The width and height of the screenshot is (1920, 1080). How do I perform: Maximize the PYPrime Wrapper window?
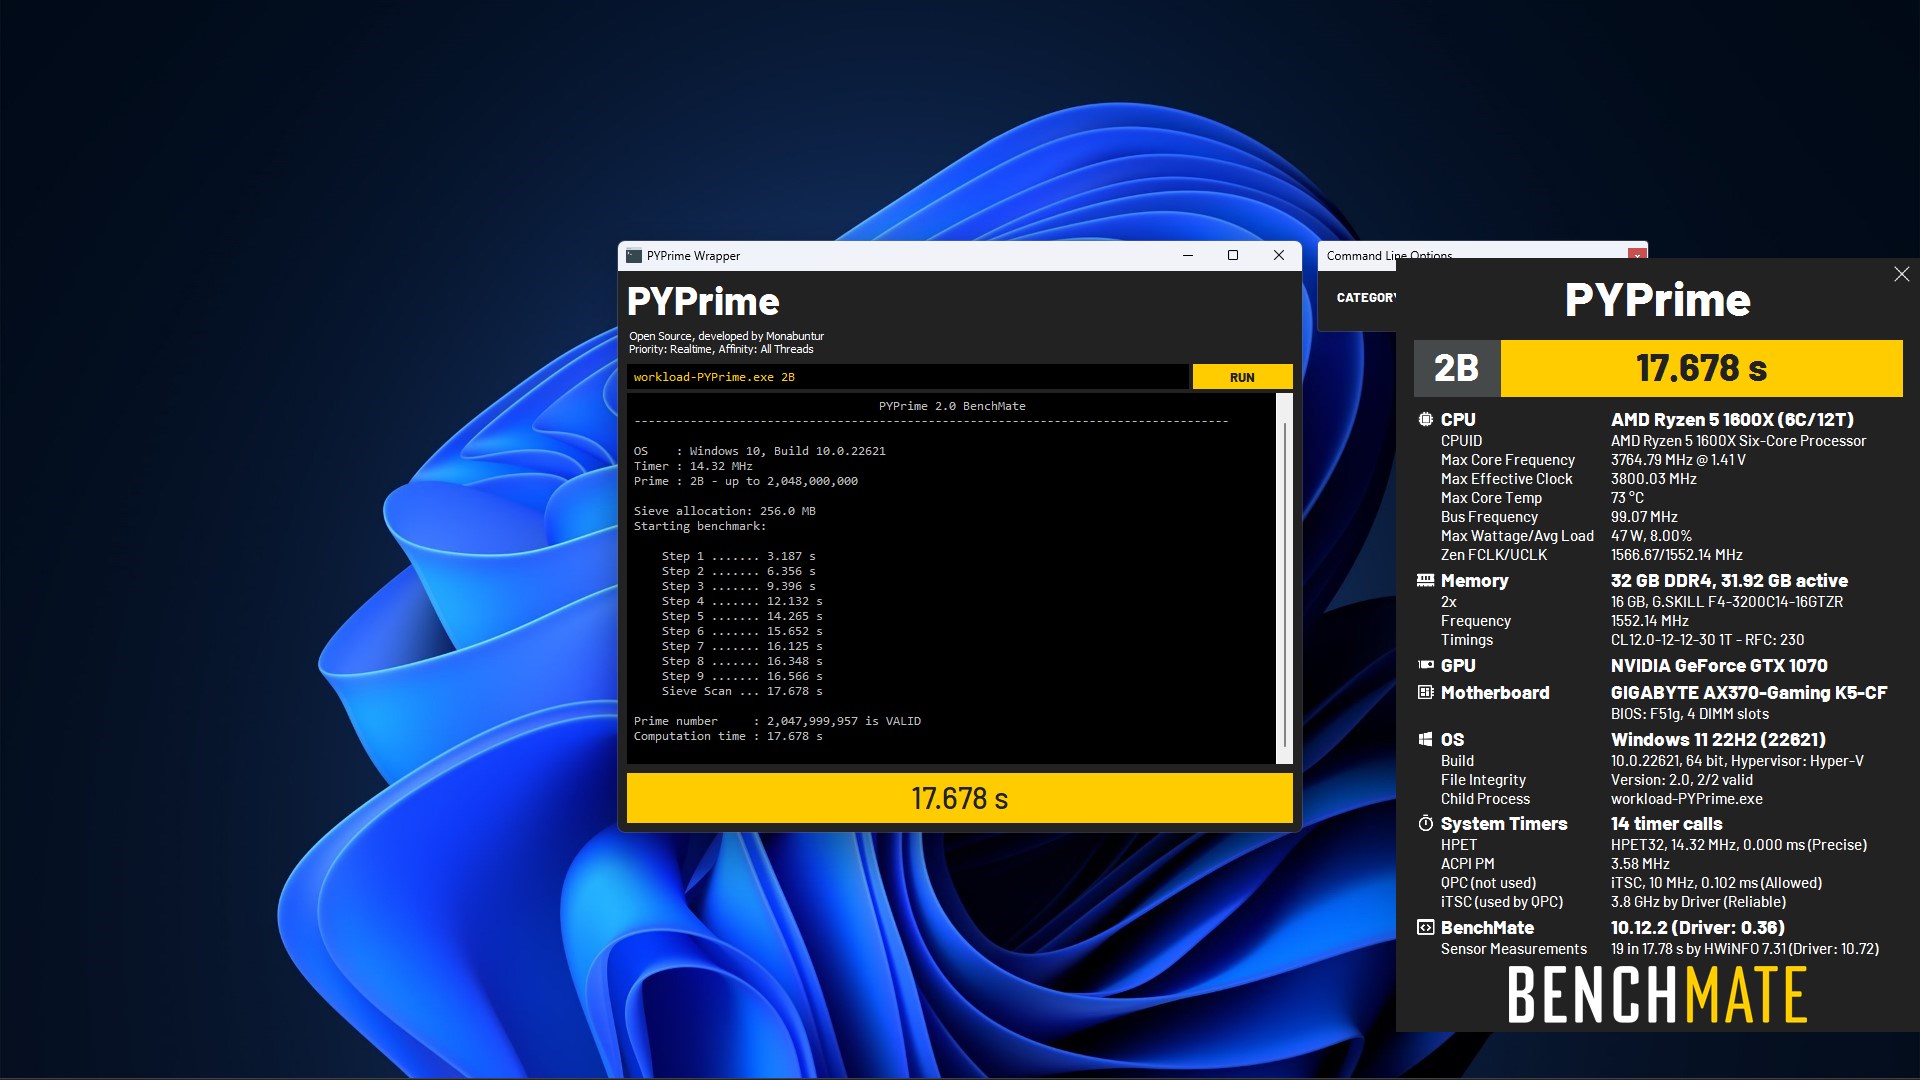[x=1233, y=256]
